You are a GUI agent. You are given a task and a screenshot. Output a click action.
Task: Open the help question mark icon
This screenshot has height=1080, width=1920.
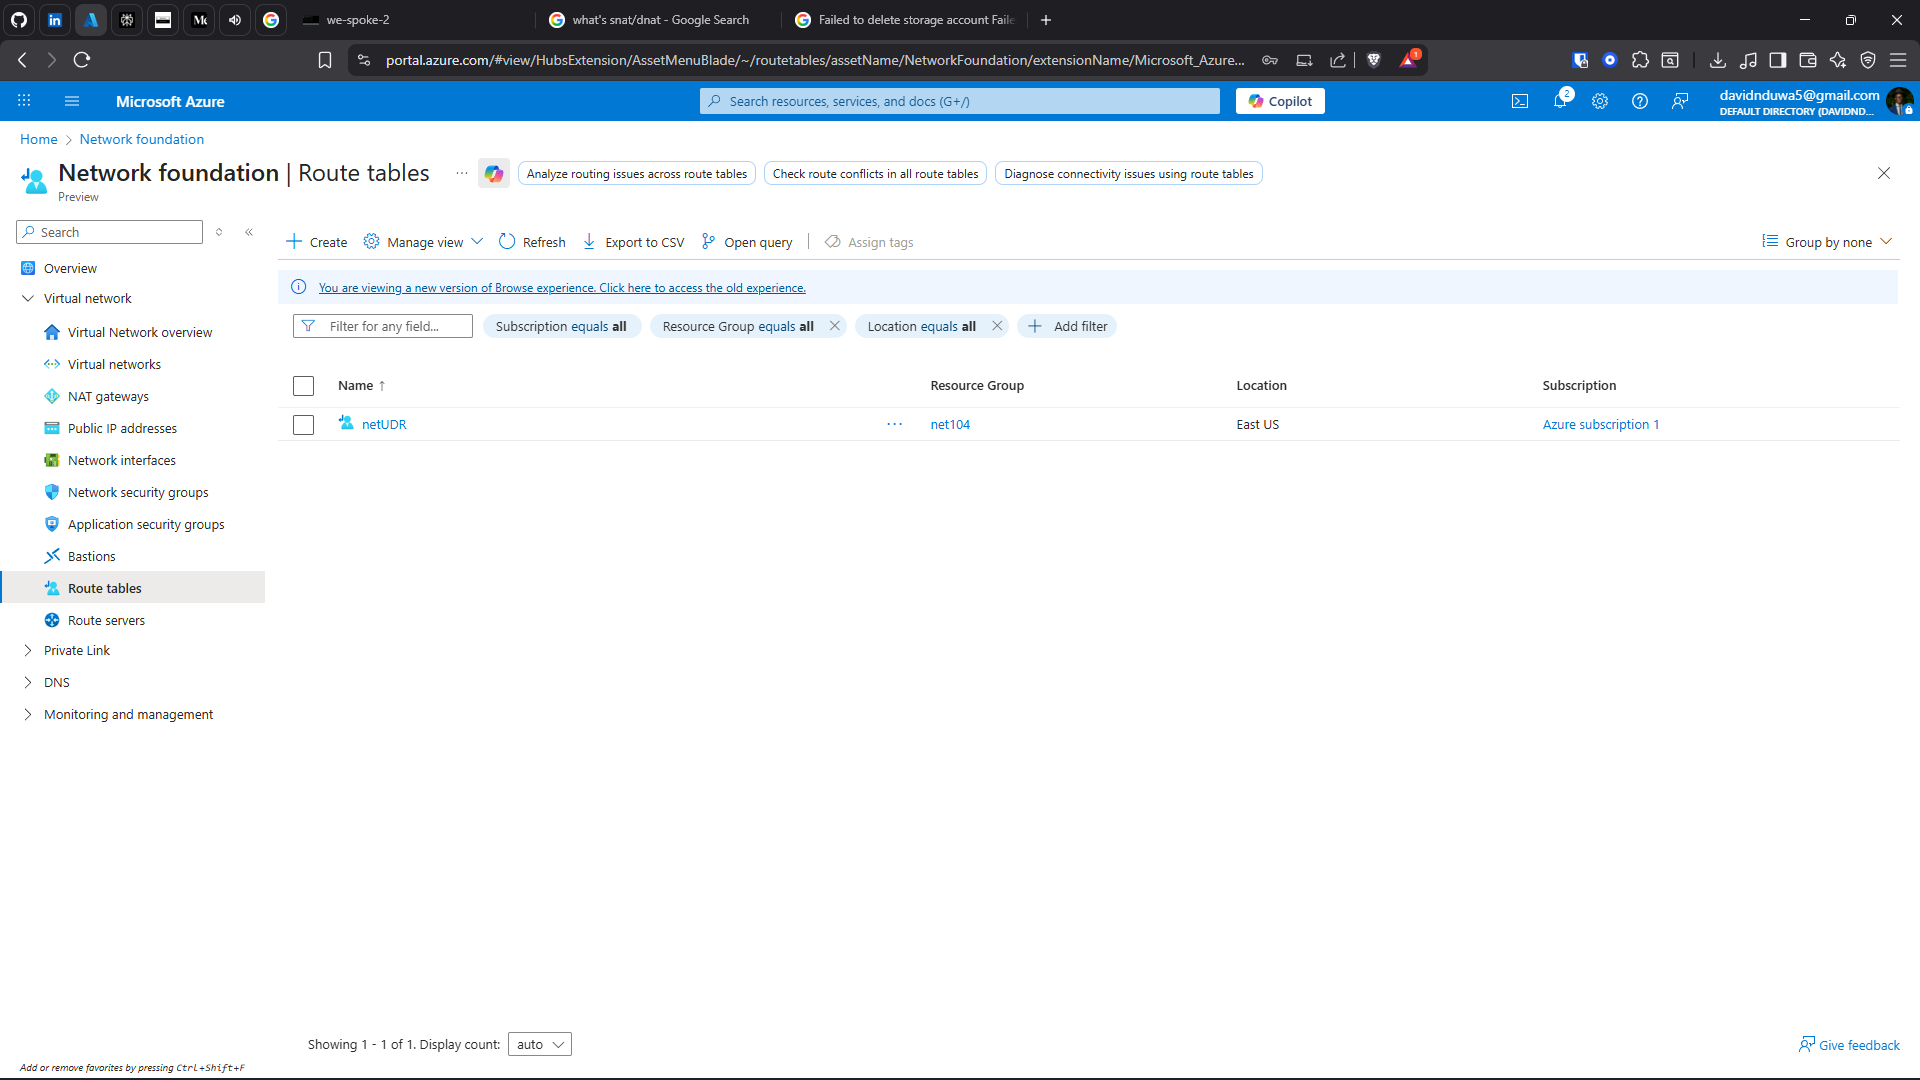tap(1640, 101)
